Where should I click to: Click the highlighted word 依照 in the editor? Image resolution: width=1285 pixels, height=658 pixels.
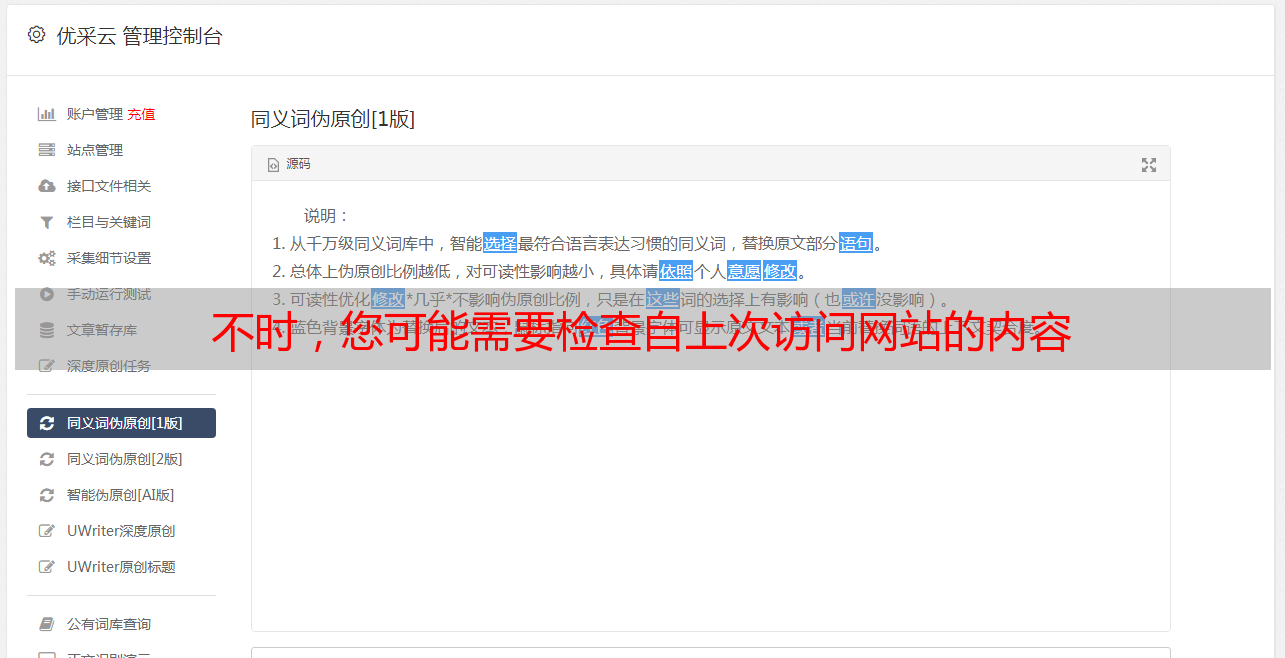[676, 271]
